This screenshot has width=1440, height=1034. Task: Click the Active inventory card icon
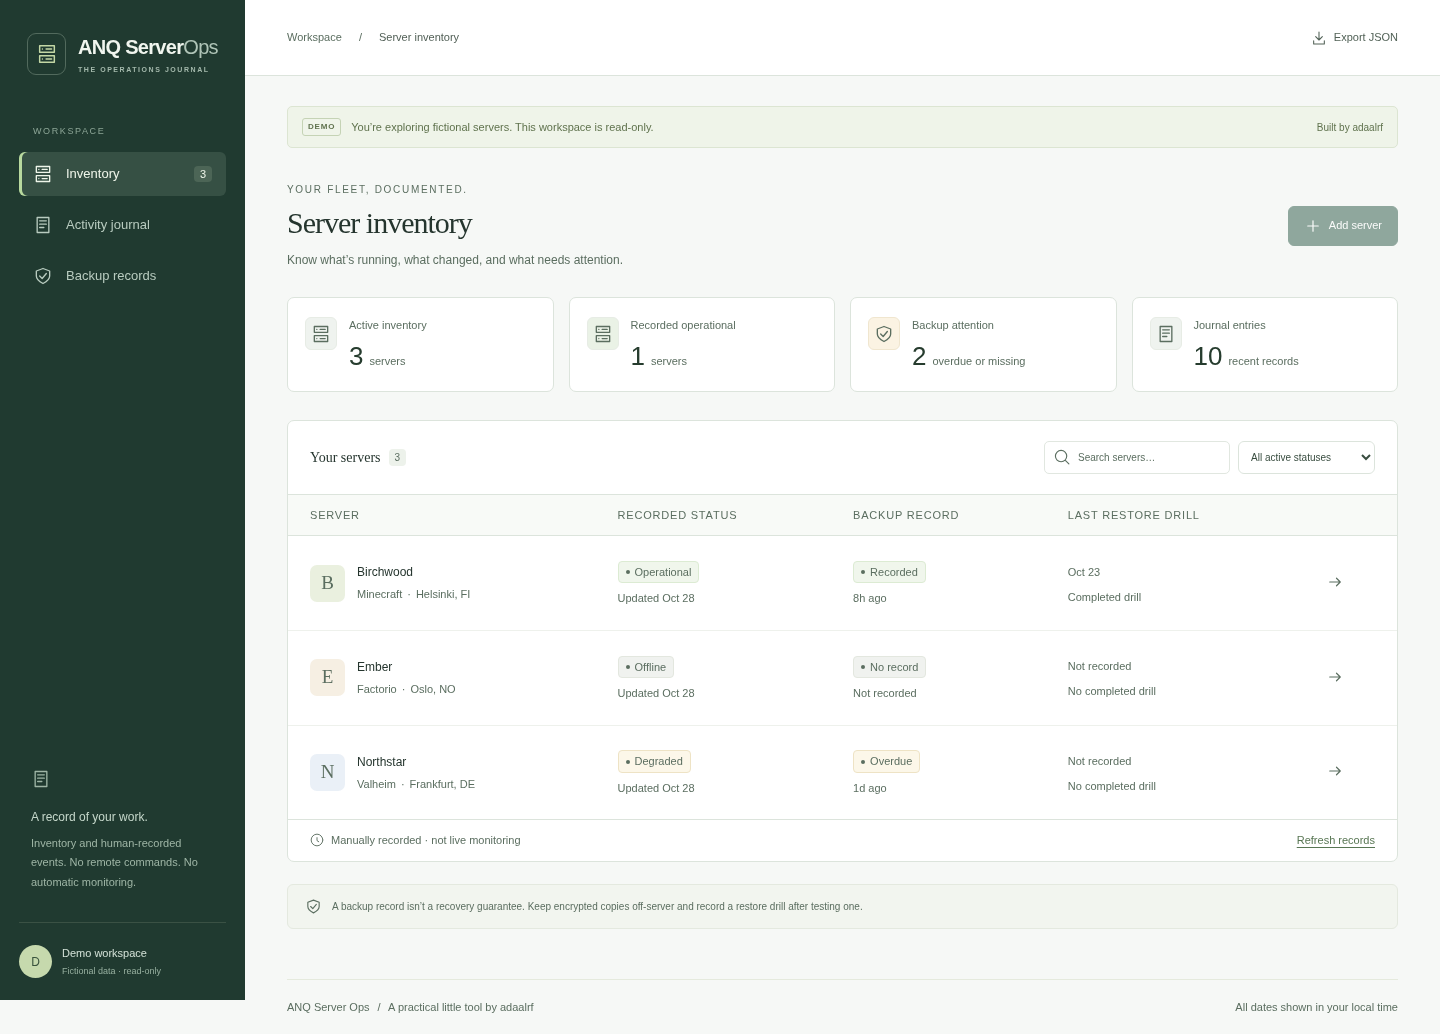pos(321,334)
